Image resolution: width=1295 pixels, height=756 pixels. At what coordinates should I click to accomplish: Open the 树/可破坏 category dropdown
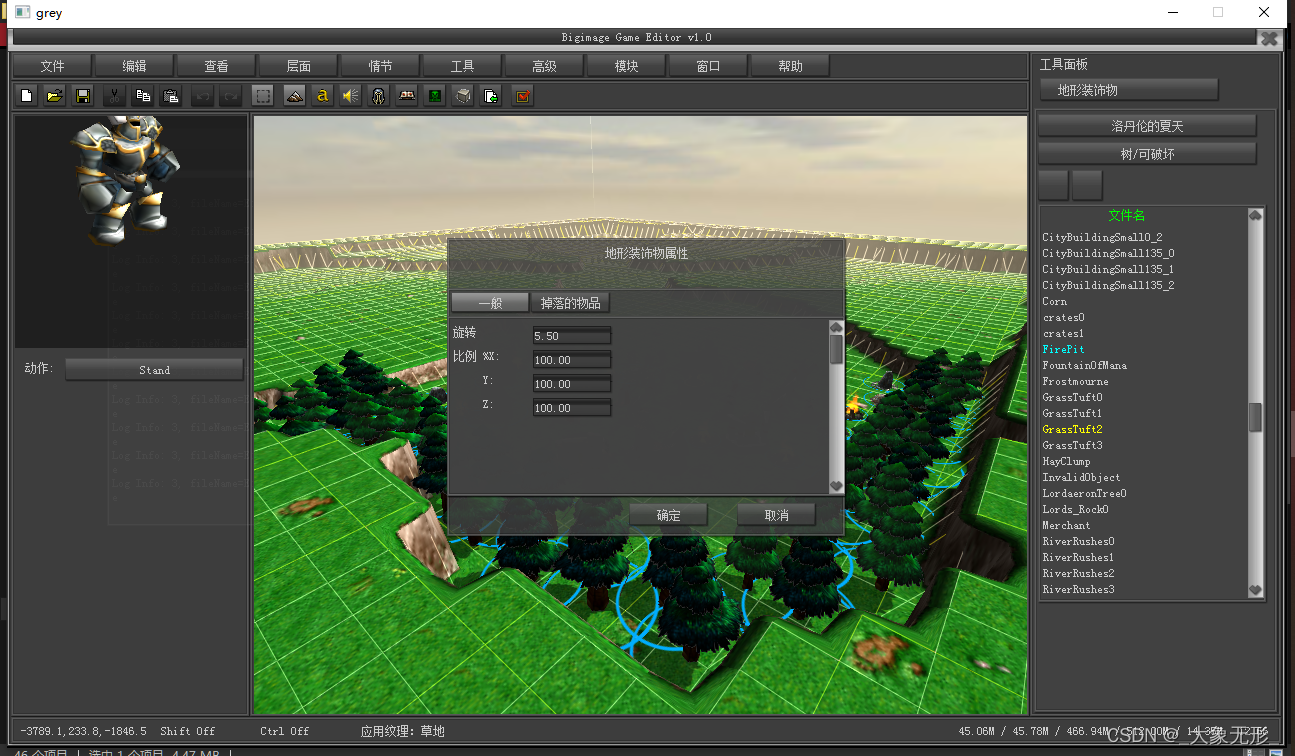coord(1147,154)
